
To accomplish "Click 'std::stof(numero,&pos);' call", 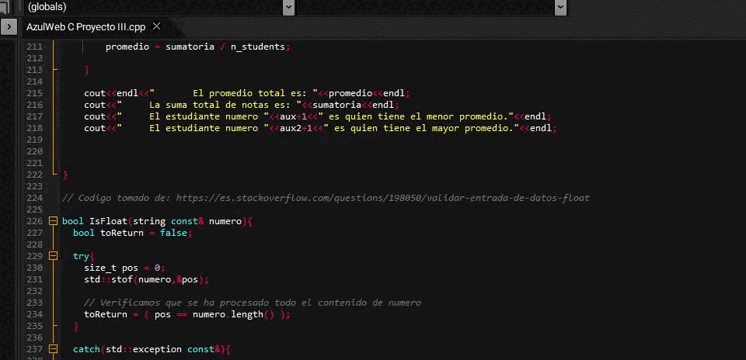I will 146,280.
